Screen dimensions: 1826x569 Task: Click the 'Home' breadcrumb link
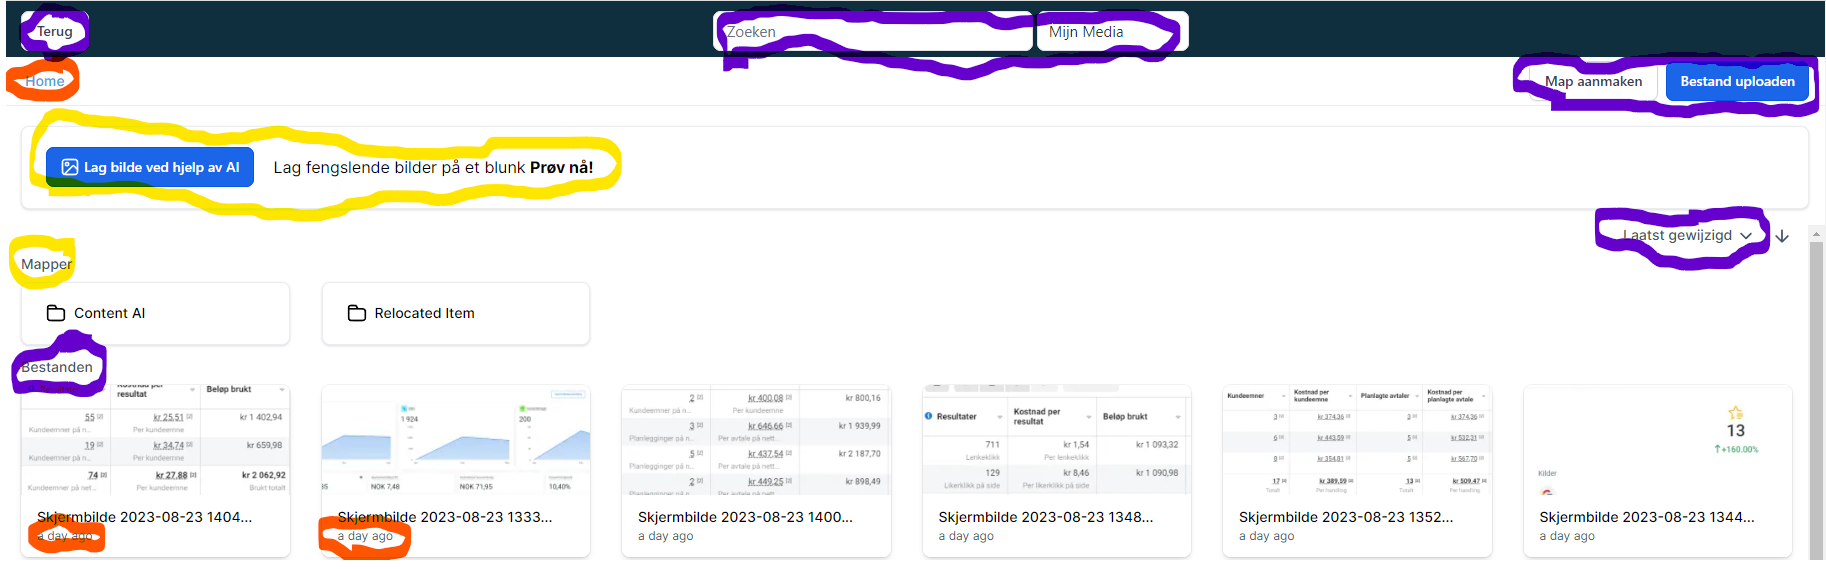click(x=45, y=81)
